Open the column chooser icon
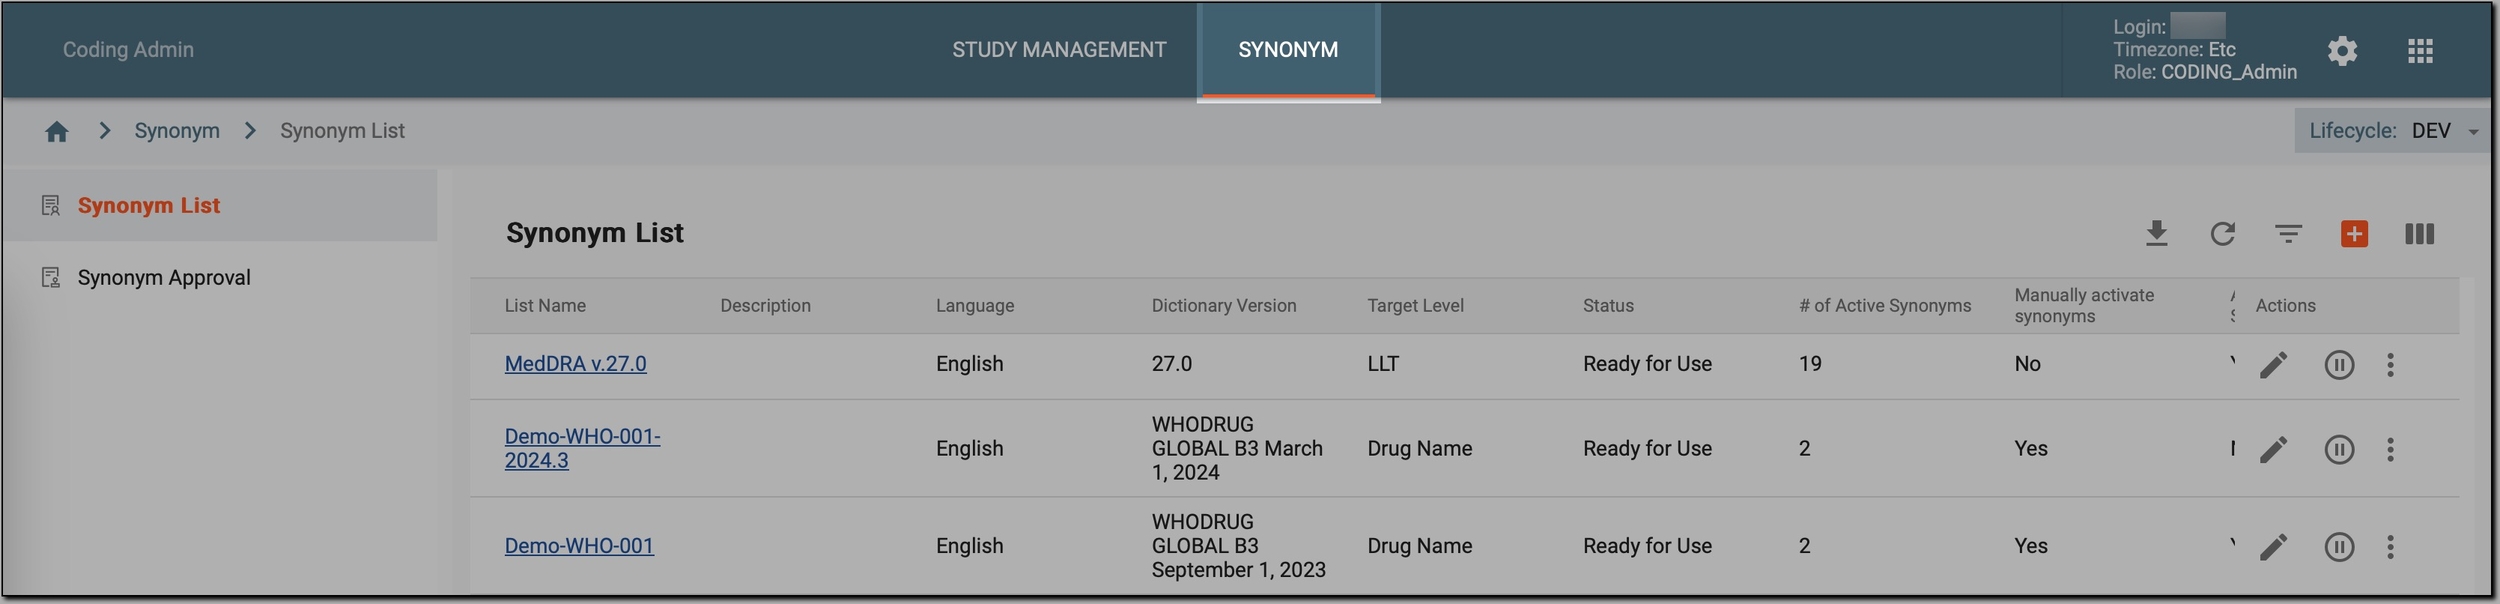 click(2419, 233)
